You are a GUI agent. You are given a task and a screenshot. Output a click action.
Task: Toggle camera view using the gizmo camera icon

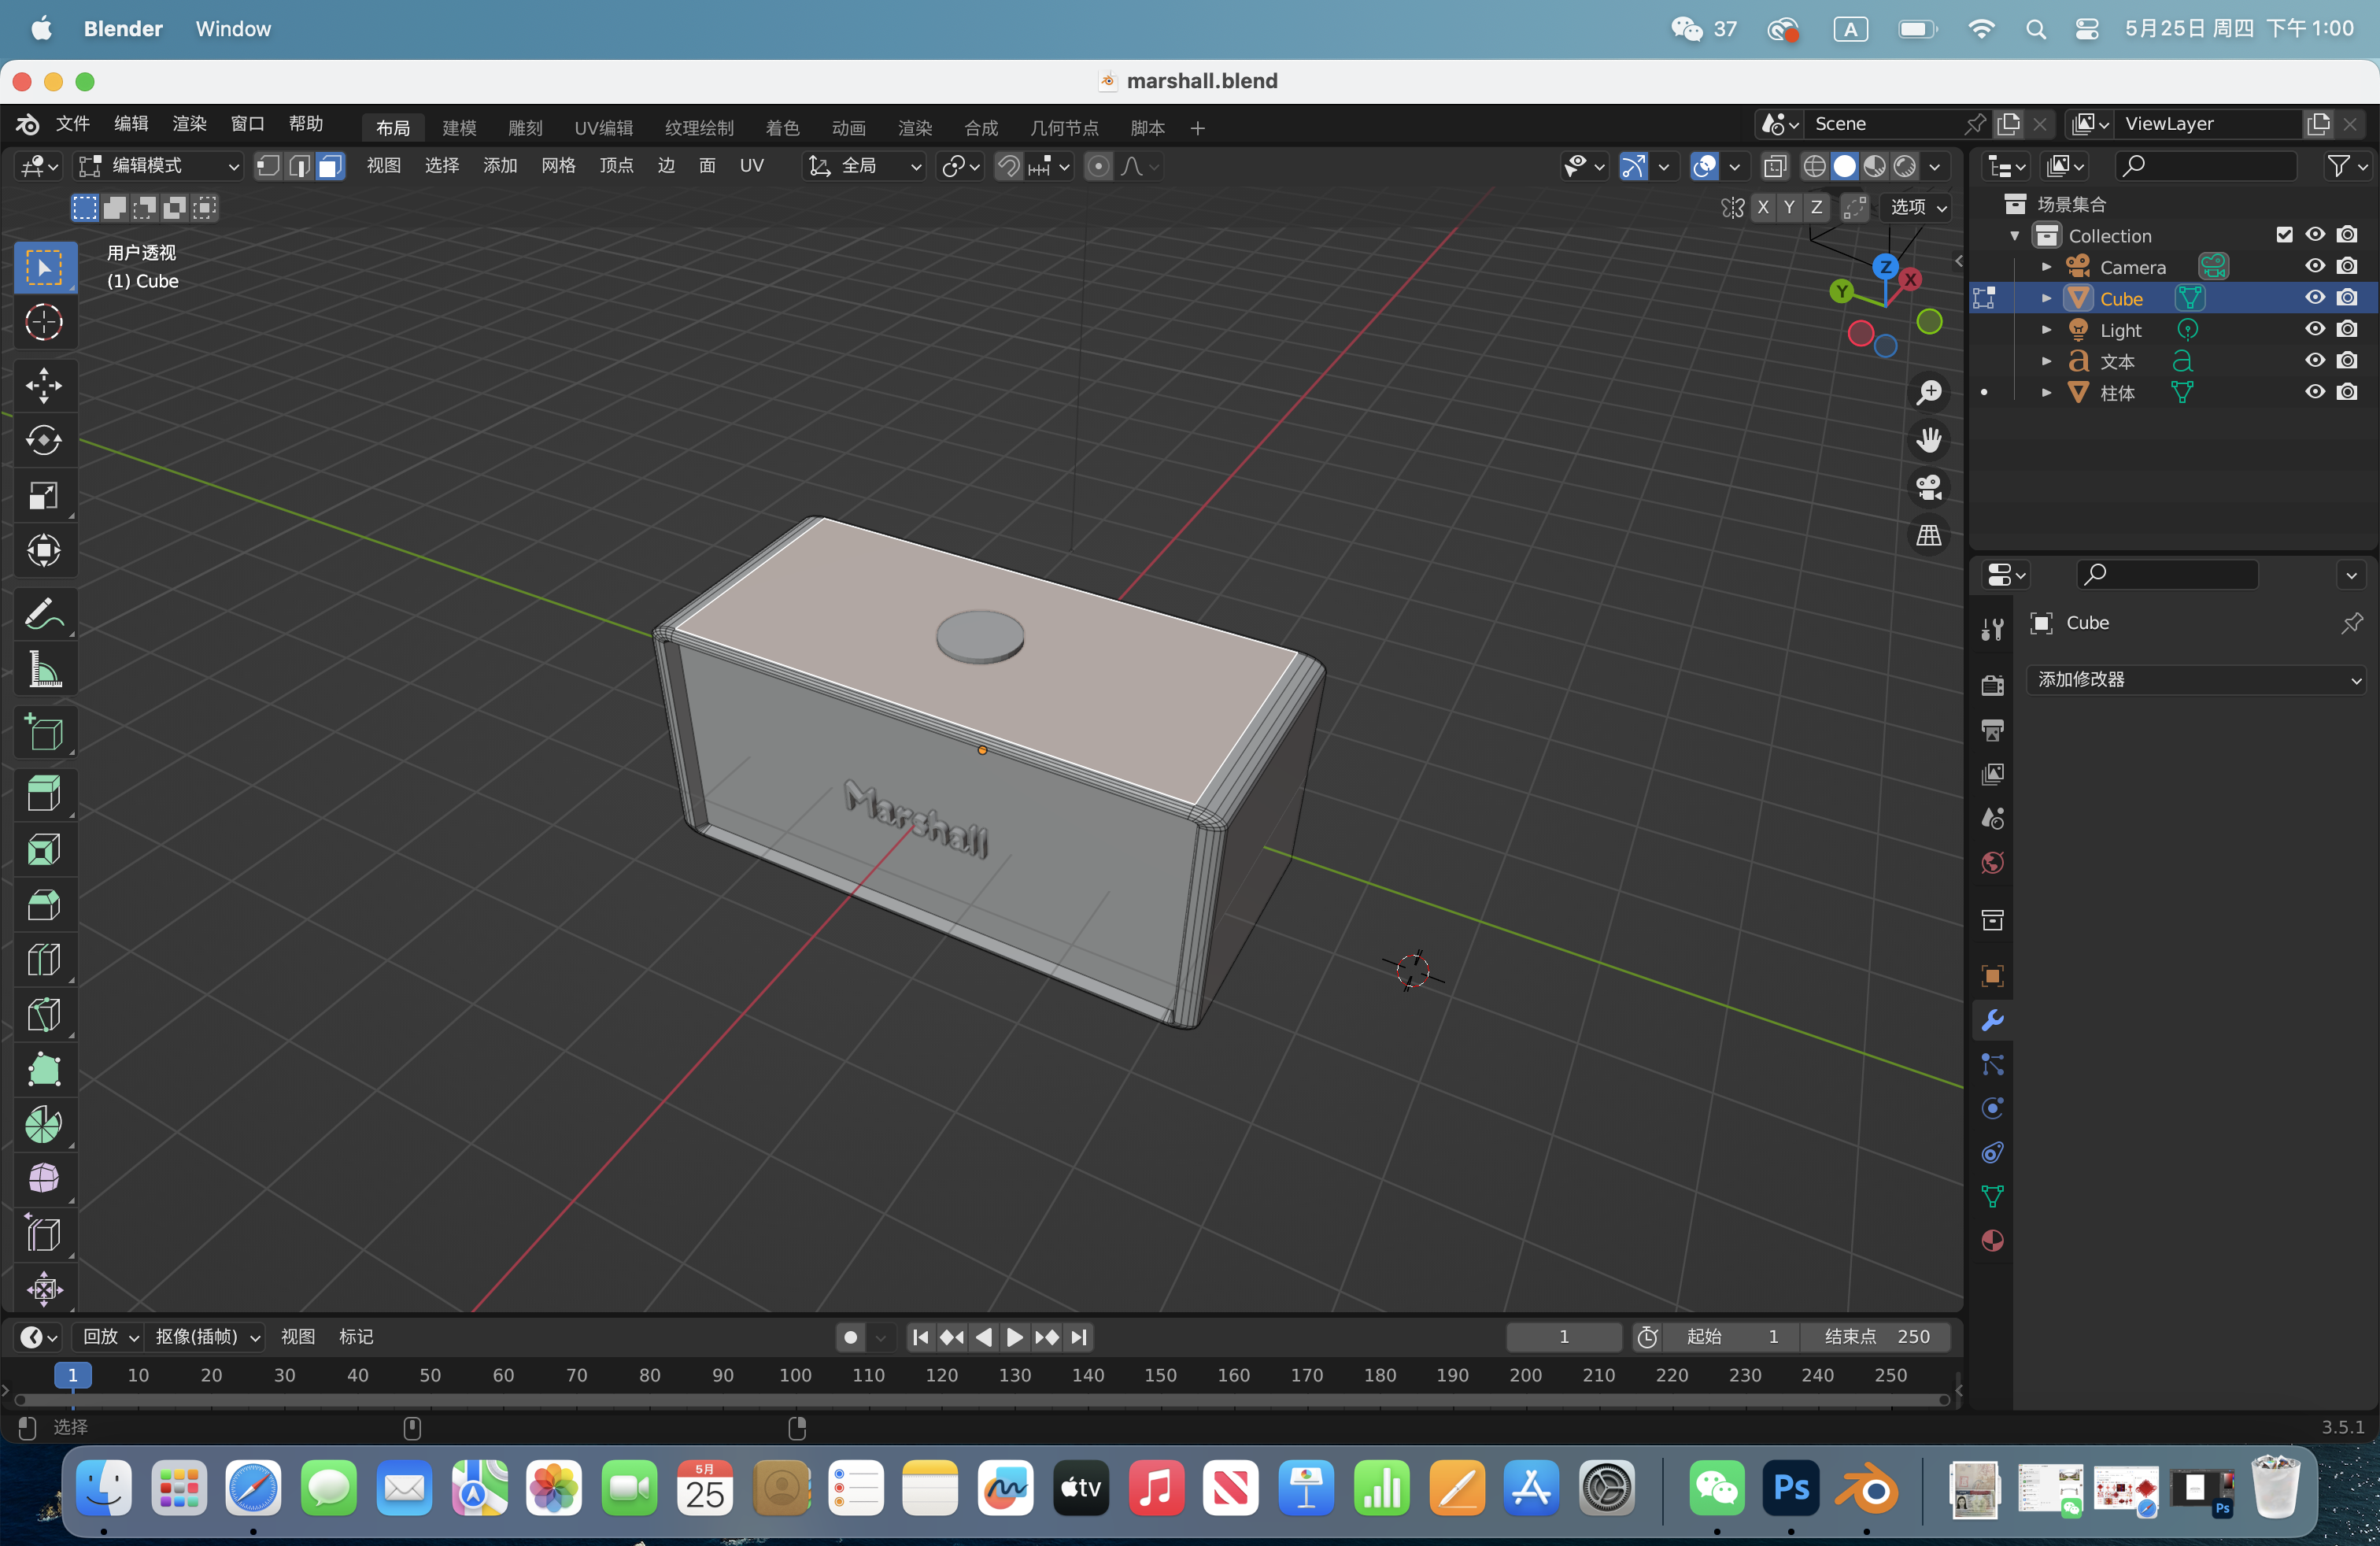tap(1928, 488)
